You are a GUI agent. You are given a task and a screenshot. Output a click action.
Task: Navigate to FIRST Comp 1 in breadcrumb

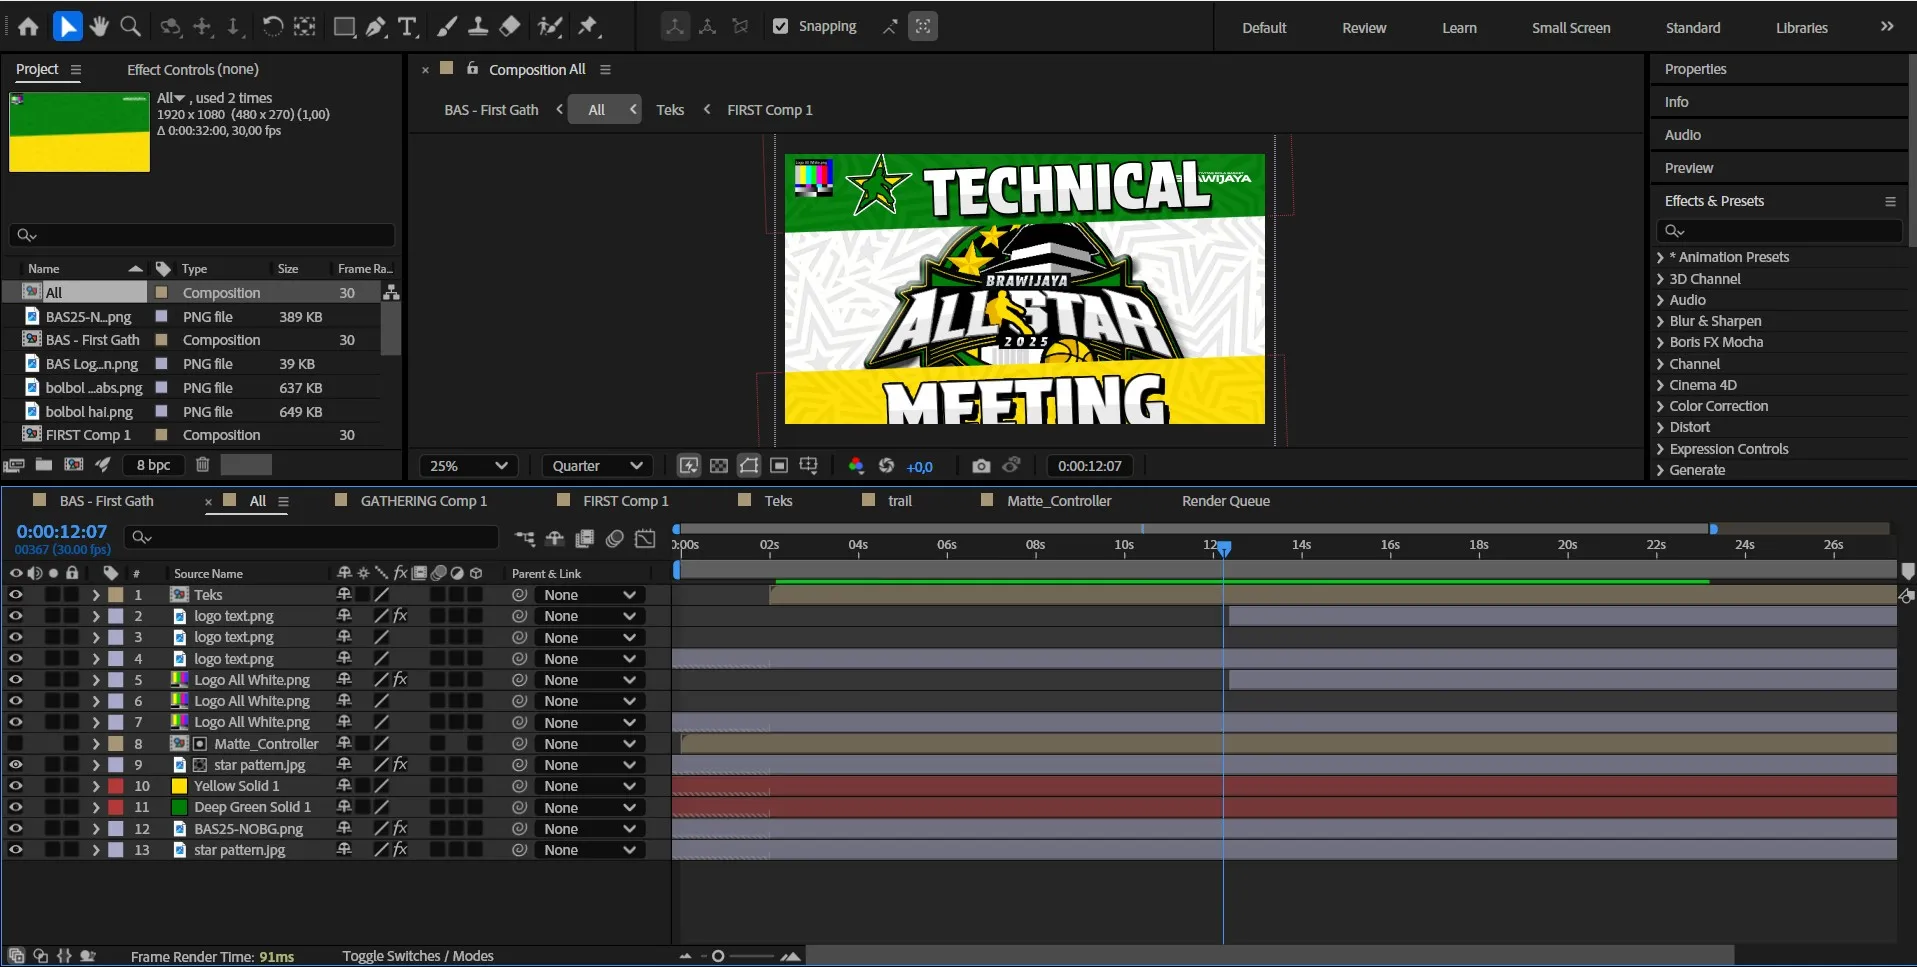770,110
